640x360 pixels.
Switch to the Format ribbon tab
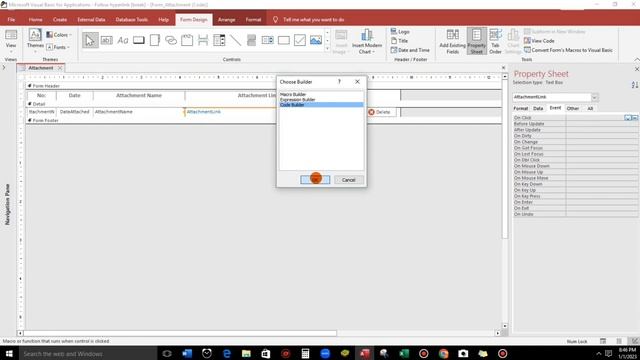coord(253,20)
